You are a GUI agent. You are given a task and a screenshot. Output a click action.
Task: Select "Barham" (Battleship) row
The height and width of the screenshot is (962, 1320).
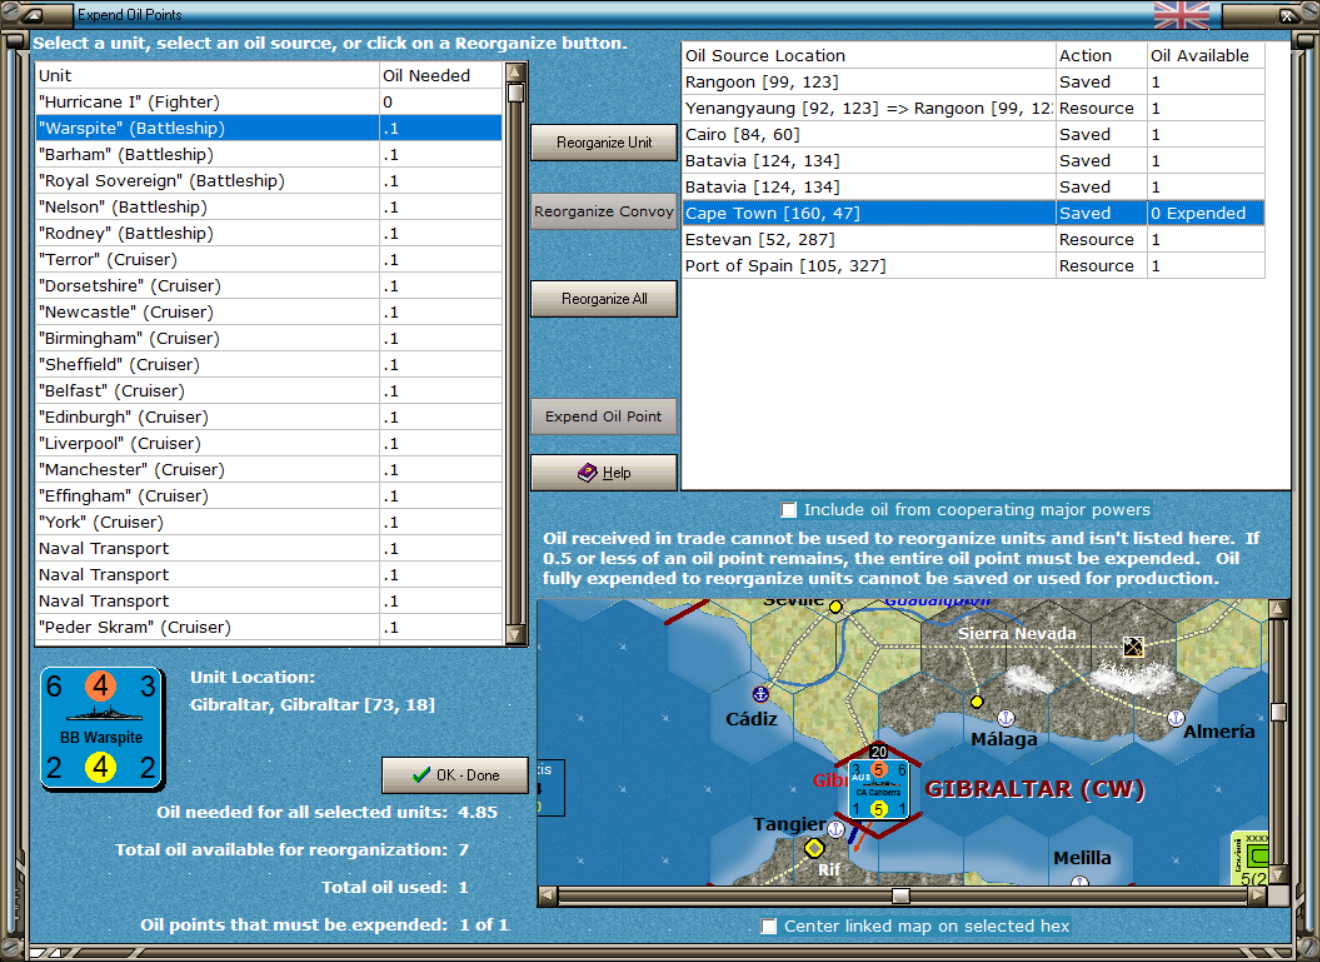[x=269, y=154]
